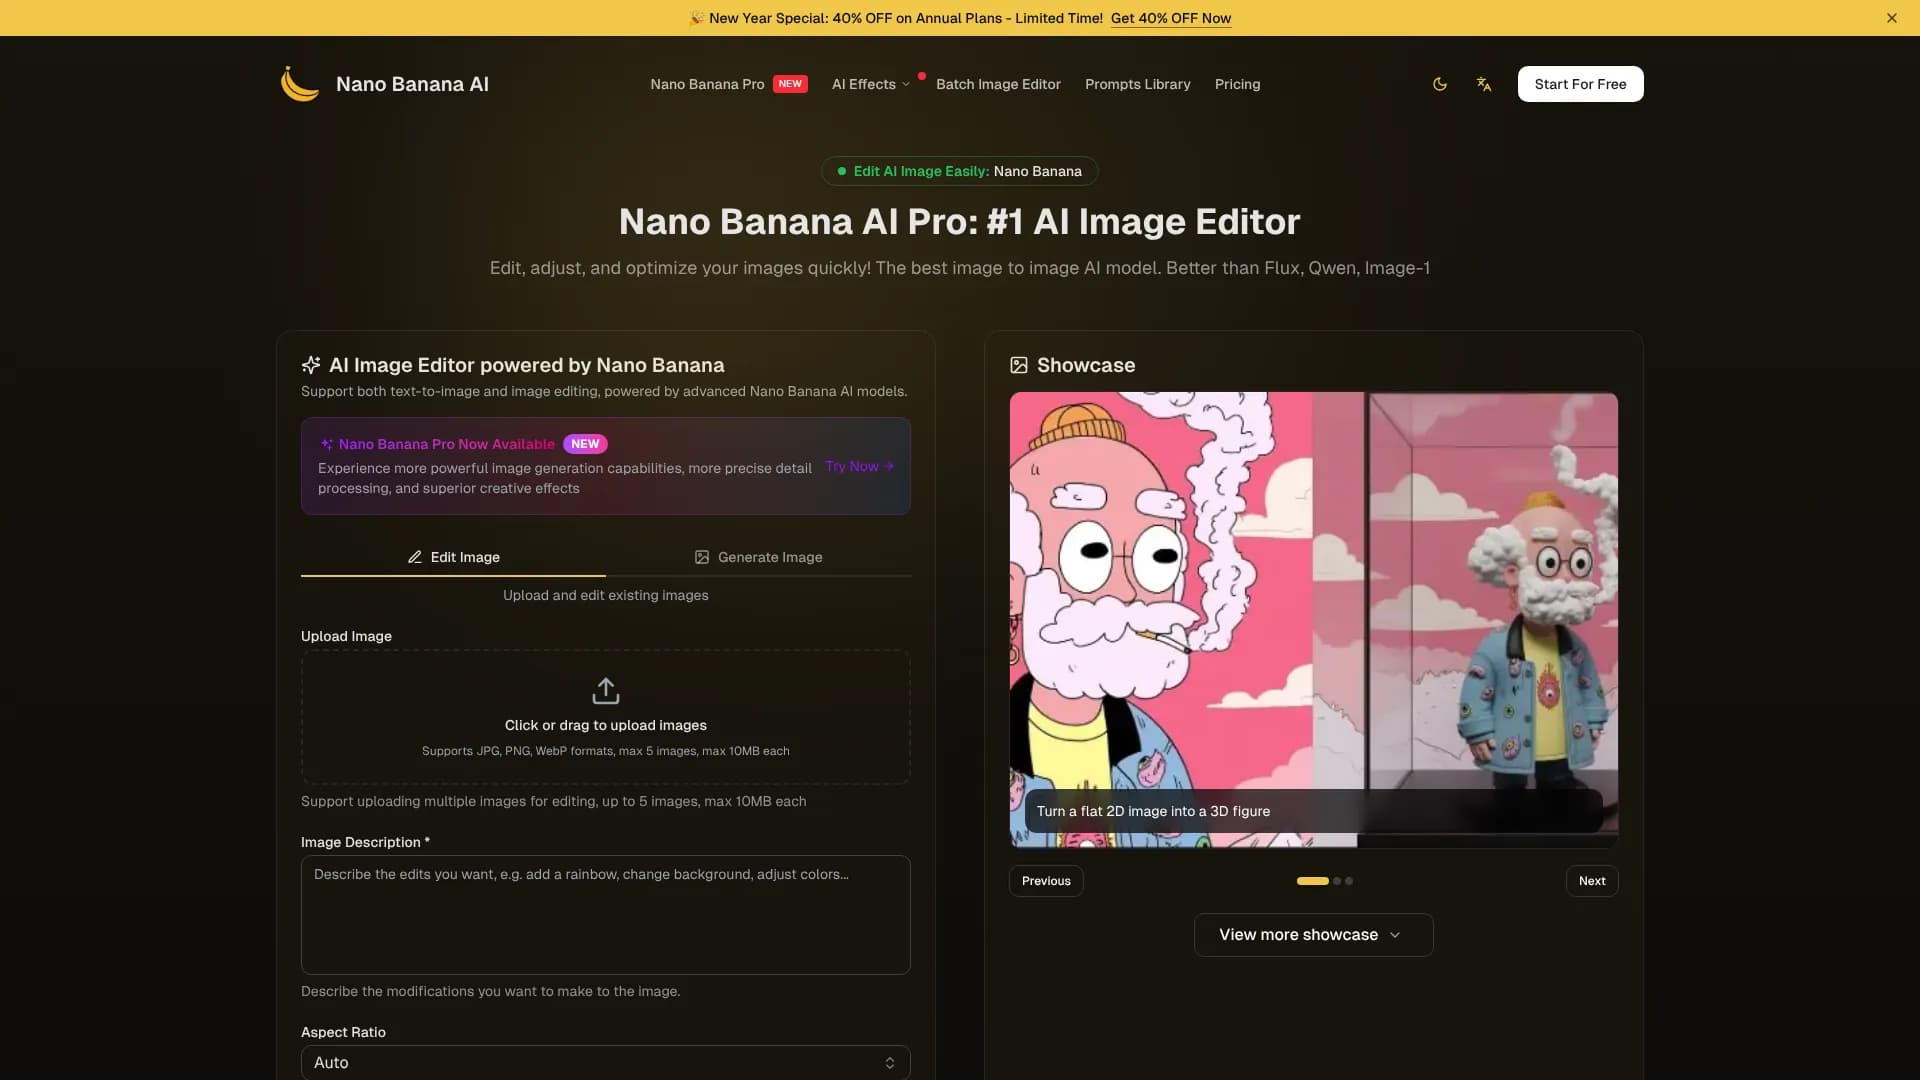The image size is (1920, 1080).
Task: Click the image icon on Generate Image tab
Action: click(701, 557)
